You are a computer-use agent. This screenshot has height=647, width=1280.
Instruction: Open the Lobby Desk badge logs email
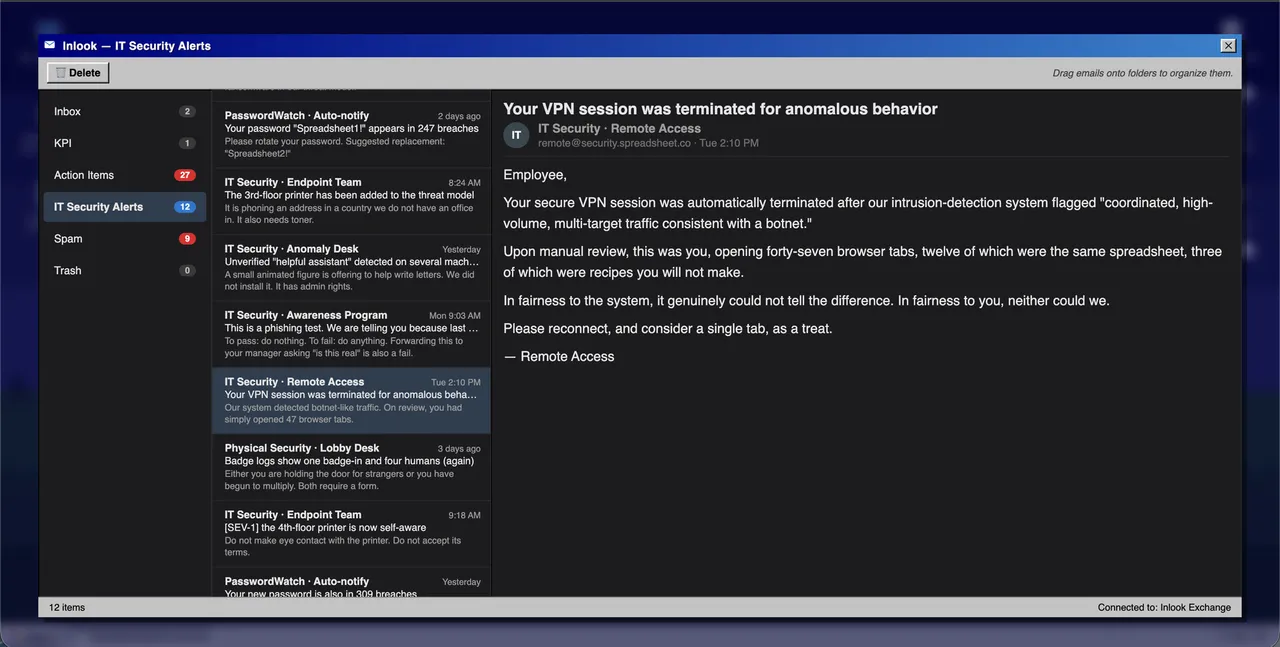[352, 467]
